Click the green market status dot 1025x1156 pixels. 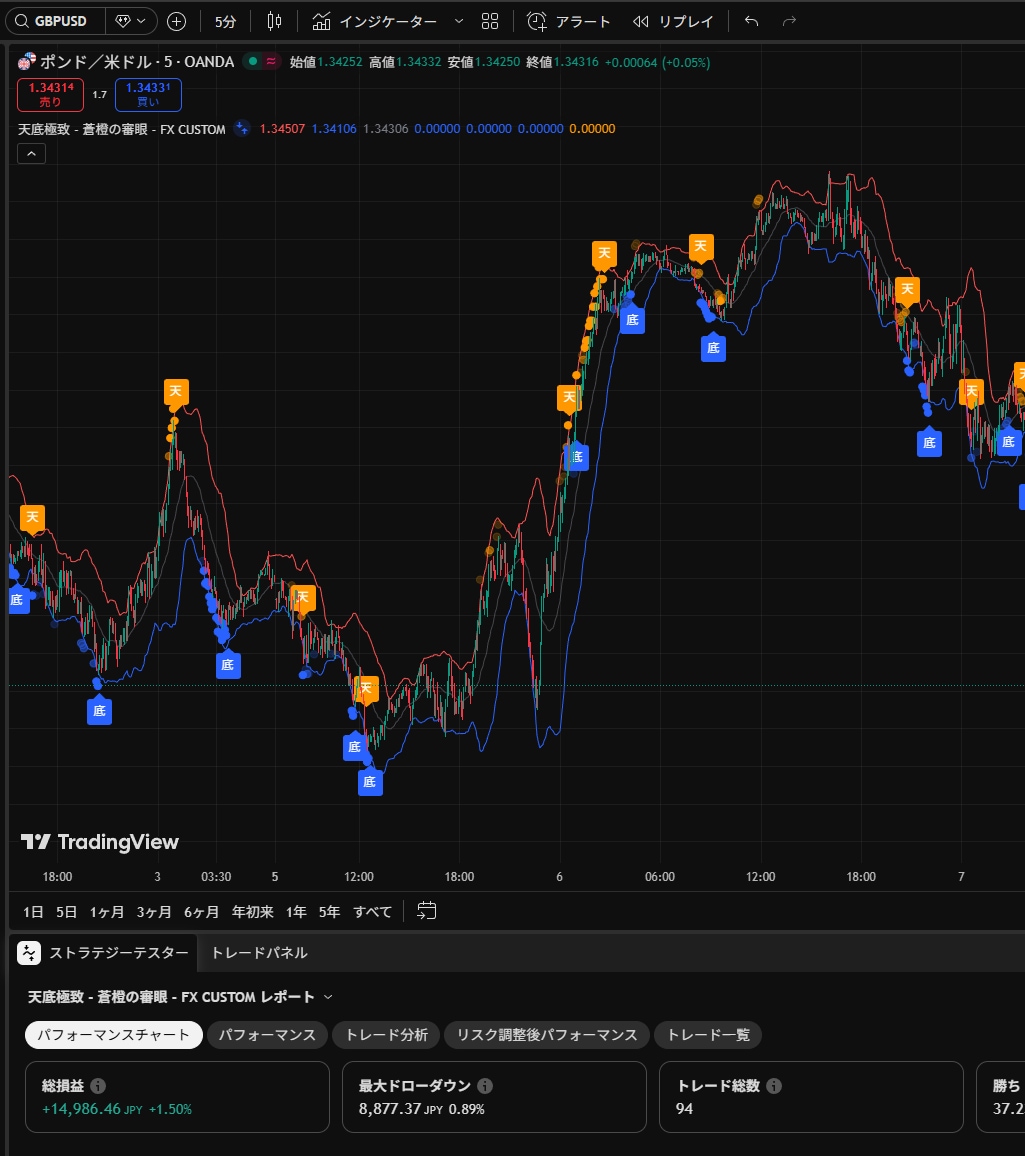pyautogui.click(x=253, y=62)
